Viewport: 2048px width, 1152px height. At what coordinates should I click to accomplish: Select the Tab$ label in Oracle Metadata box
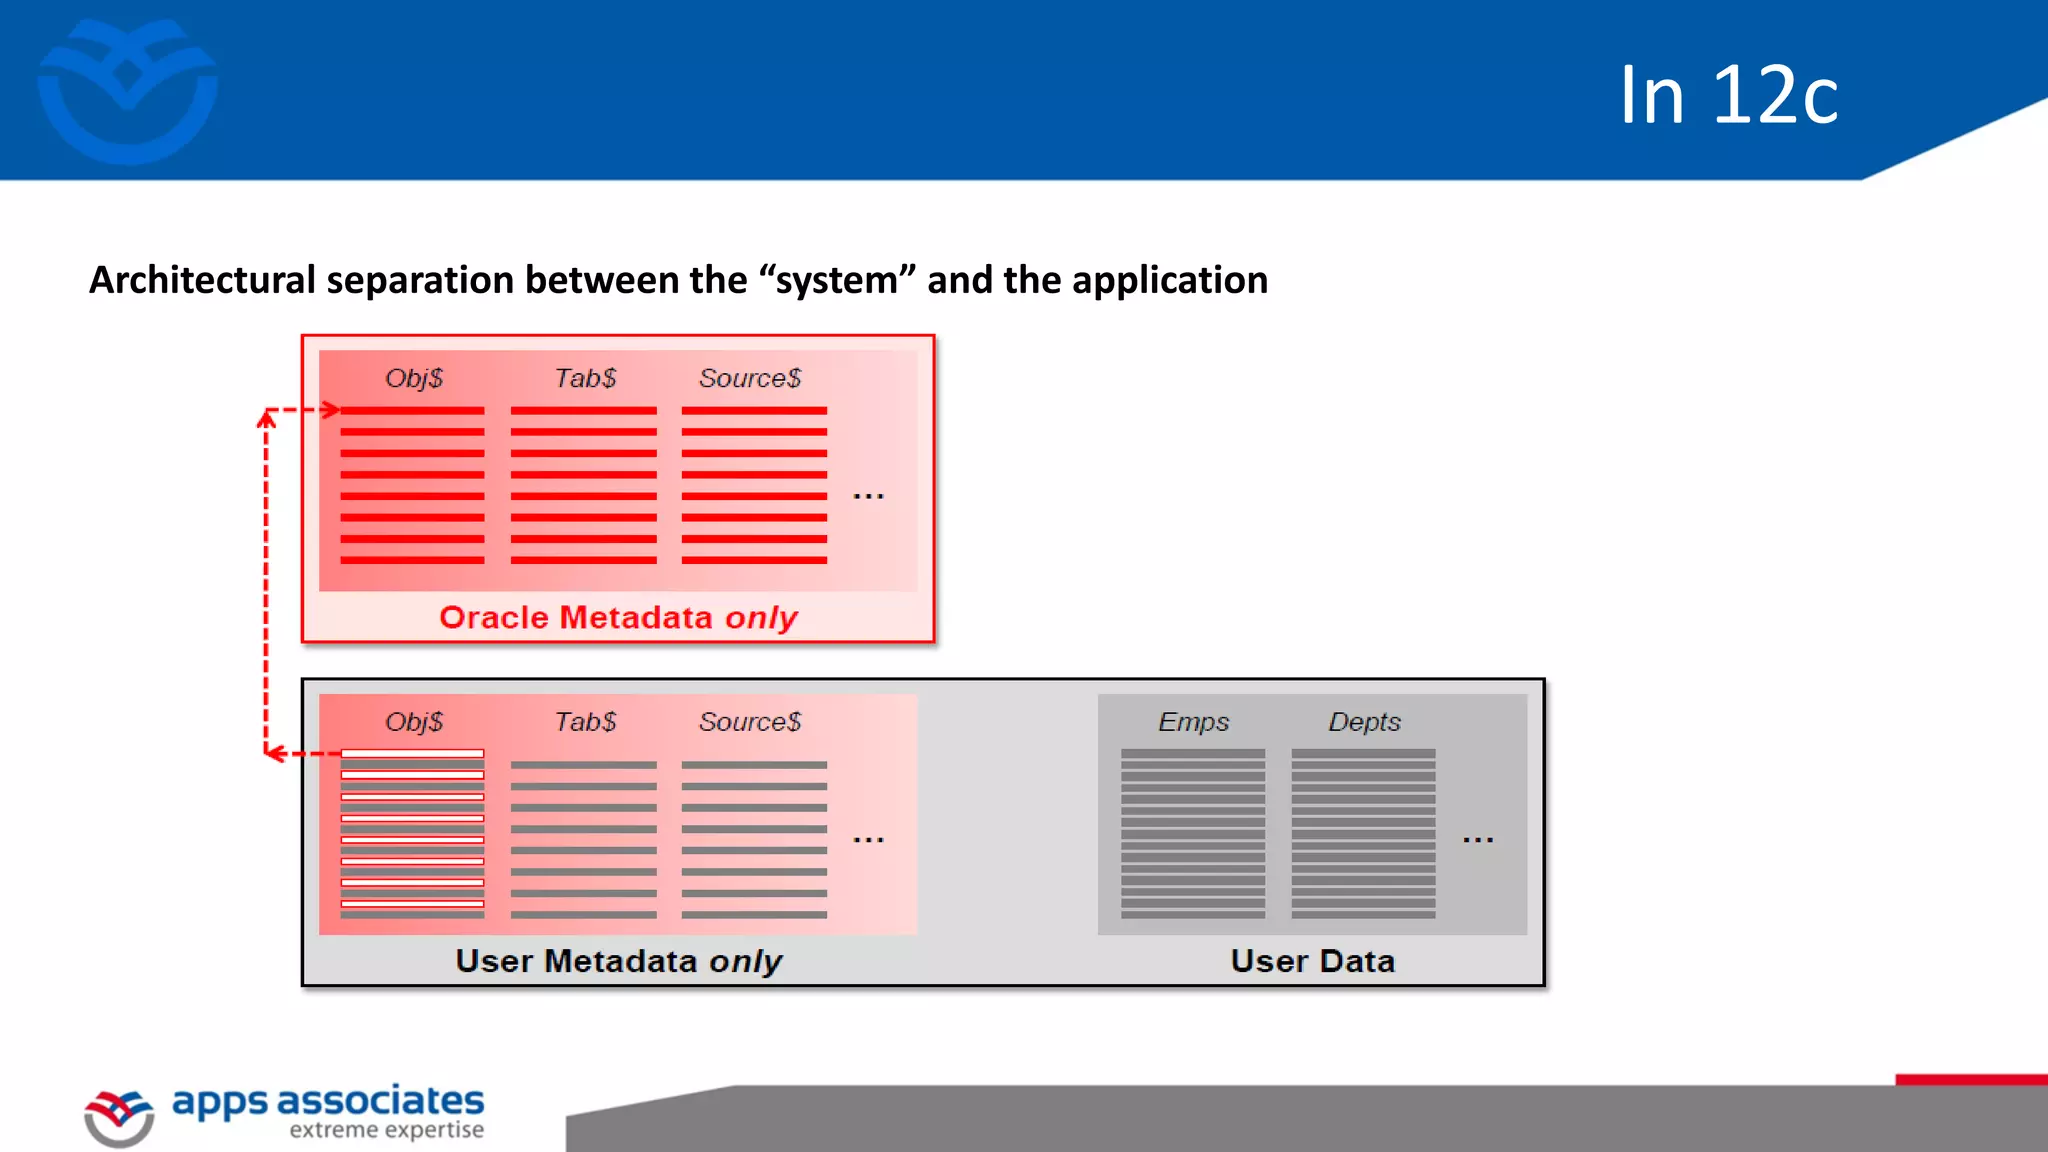pyautogui.click(x=585, y=378)
